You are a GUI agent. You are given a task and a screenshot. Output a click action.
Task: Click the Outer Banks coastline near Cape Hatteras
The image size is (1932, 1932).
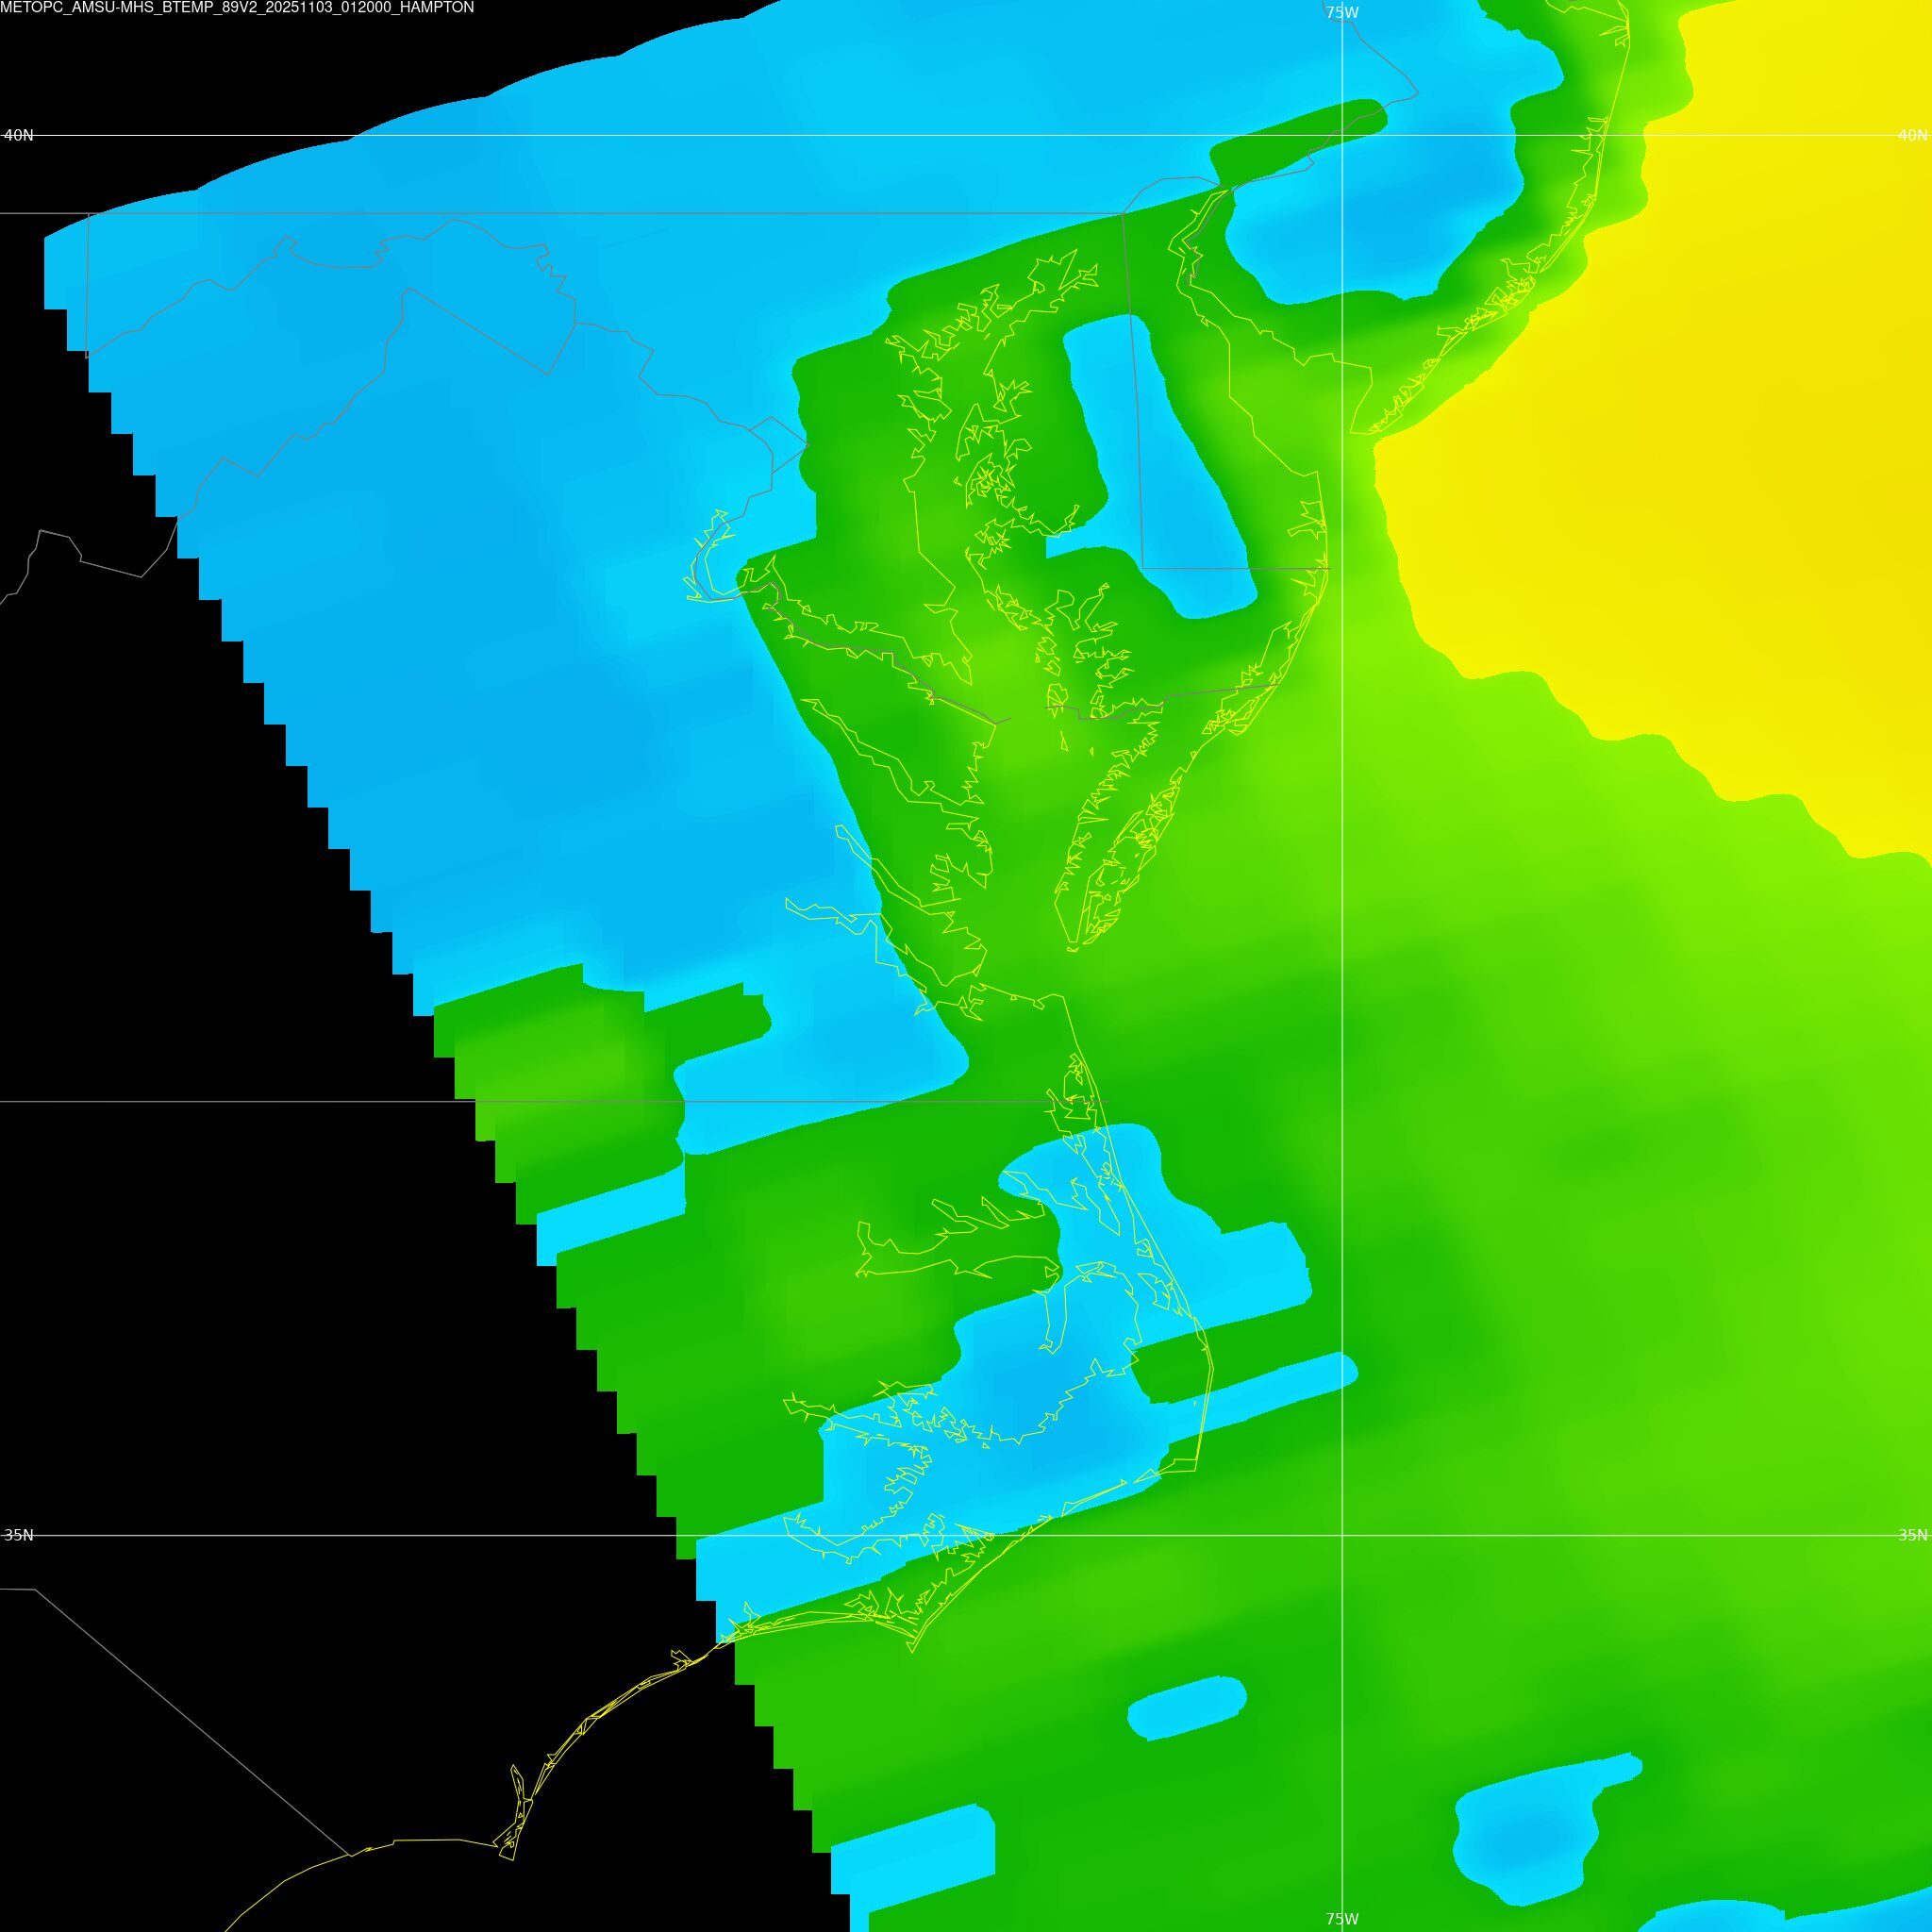click(1196, 1462)
